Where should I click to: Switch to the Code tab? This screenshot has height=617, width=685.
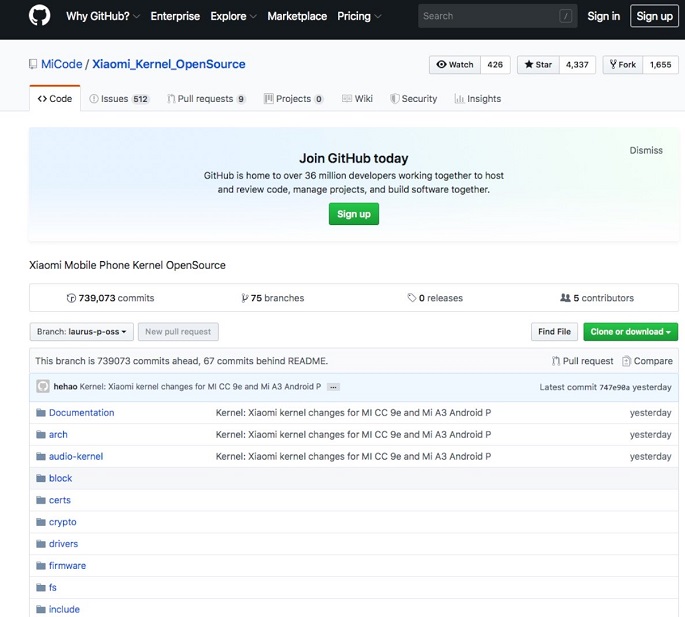coord(55,99)
